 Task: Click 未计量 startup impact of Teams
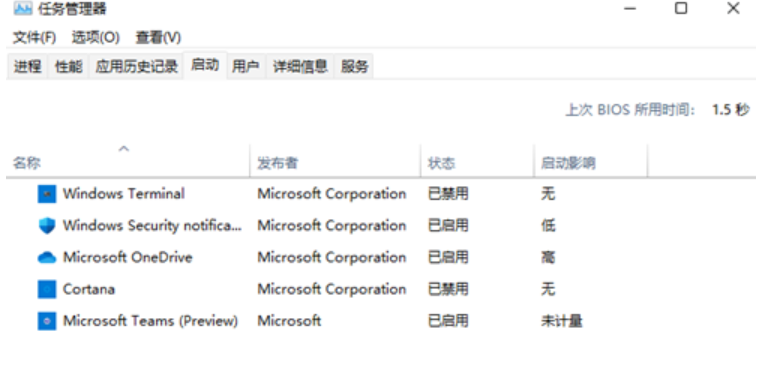[x=561, y=321]
